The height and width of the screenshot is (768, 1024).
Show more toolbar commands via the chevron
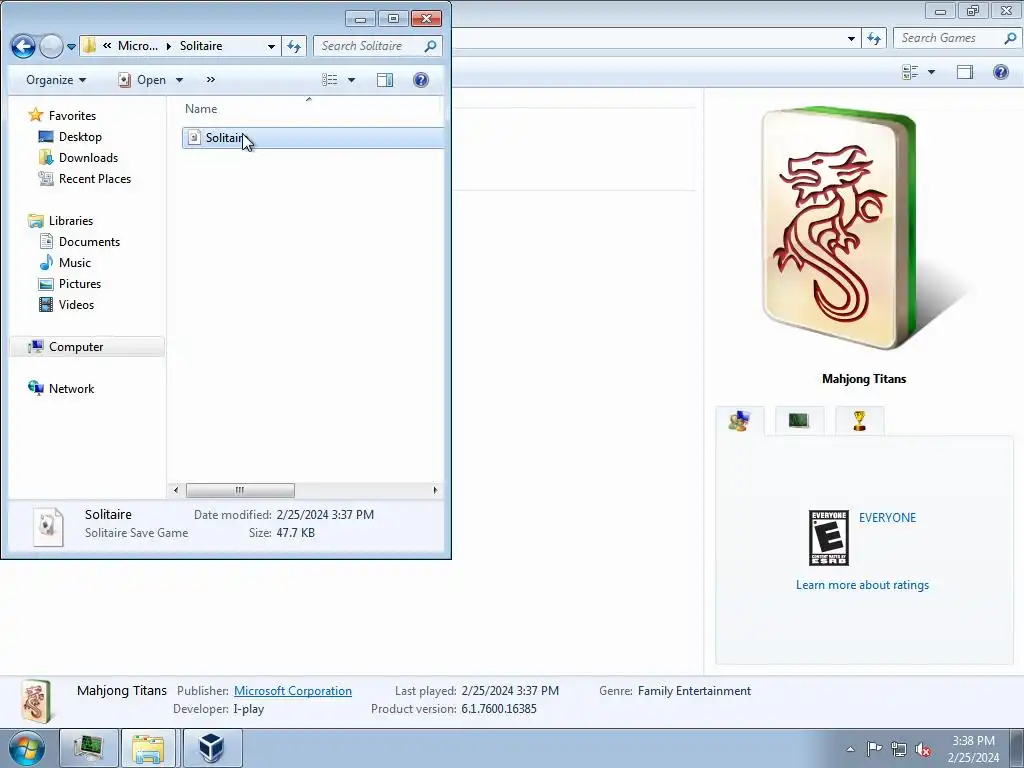coord(210,80)
